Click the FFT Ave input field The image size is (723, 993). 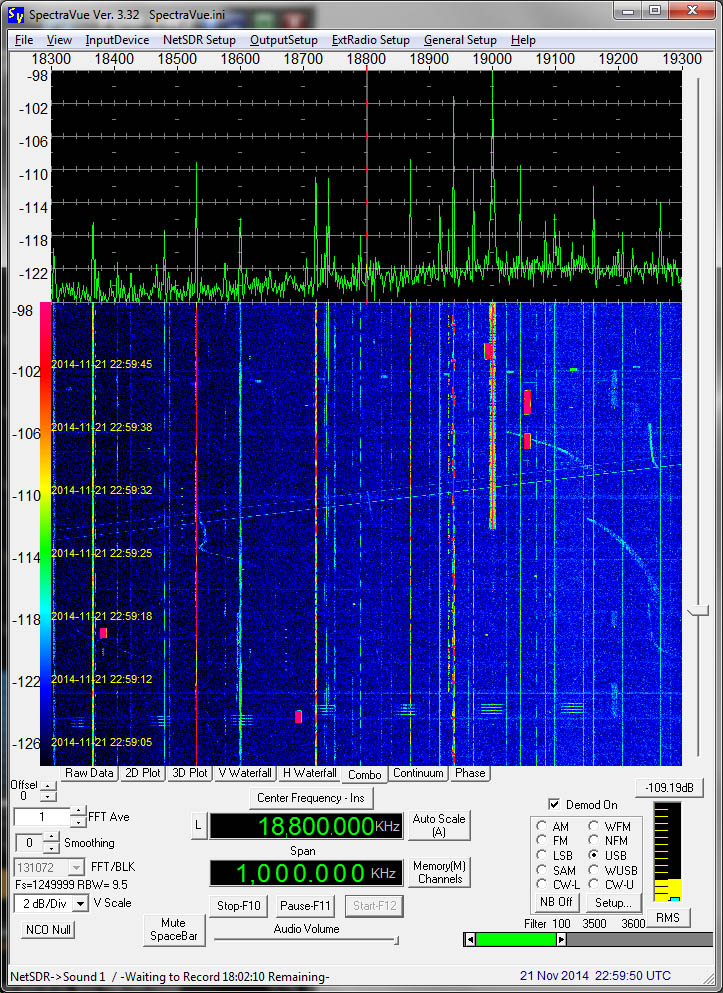(42, 817)
